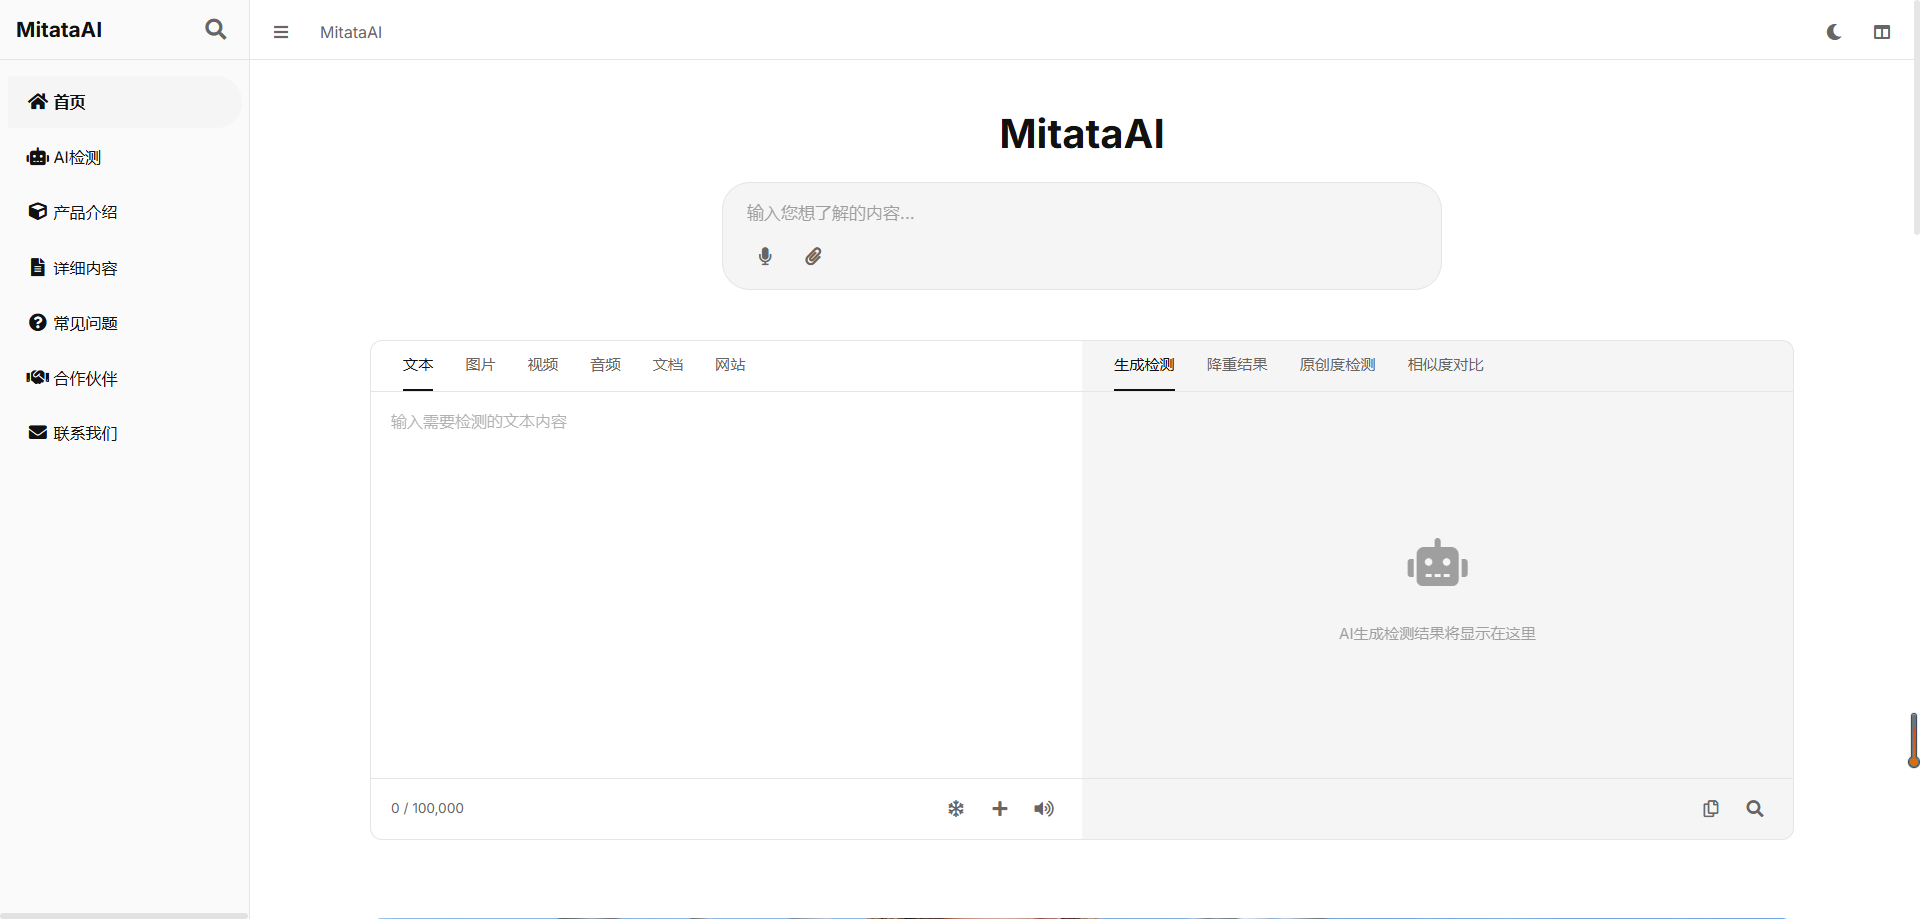1920x919 pixels.
Task: Click into the 输入需要检测的文本内容 text area
Action: (726, 585)
